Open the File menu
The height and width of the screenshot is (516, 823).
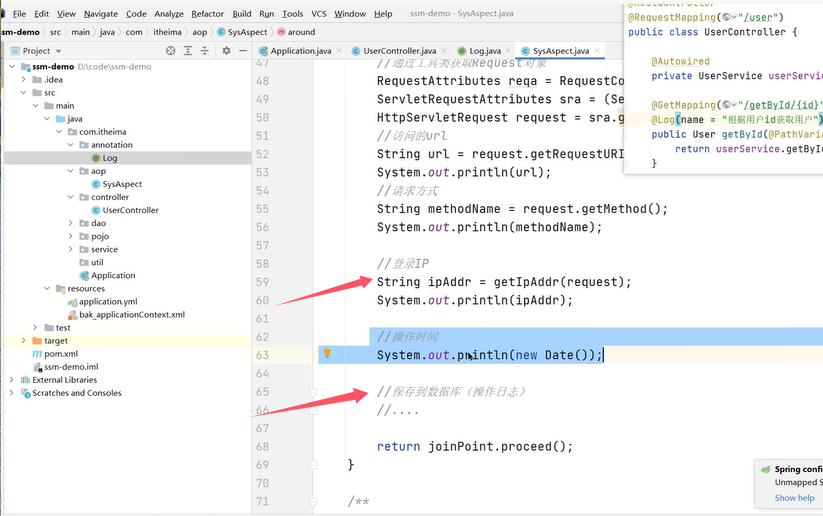click(x=19, y=14)
